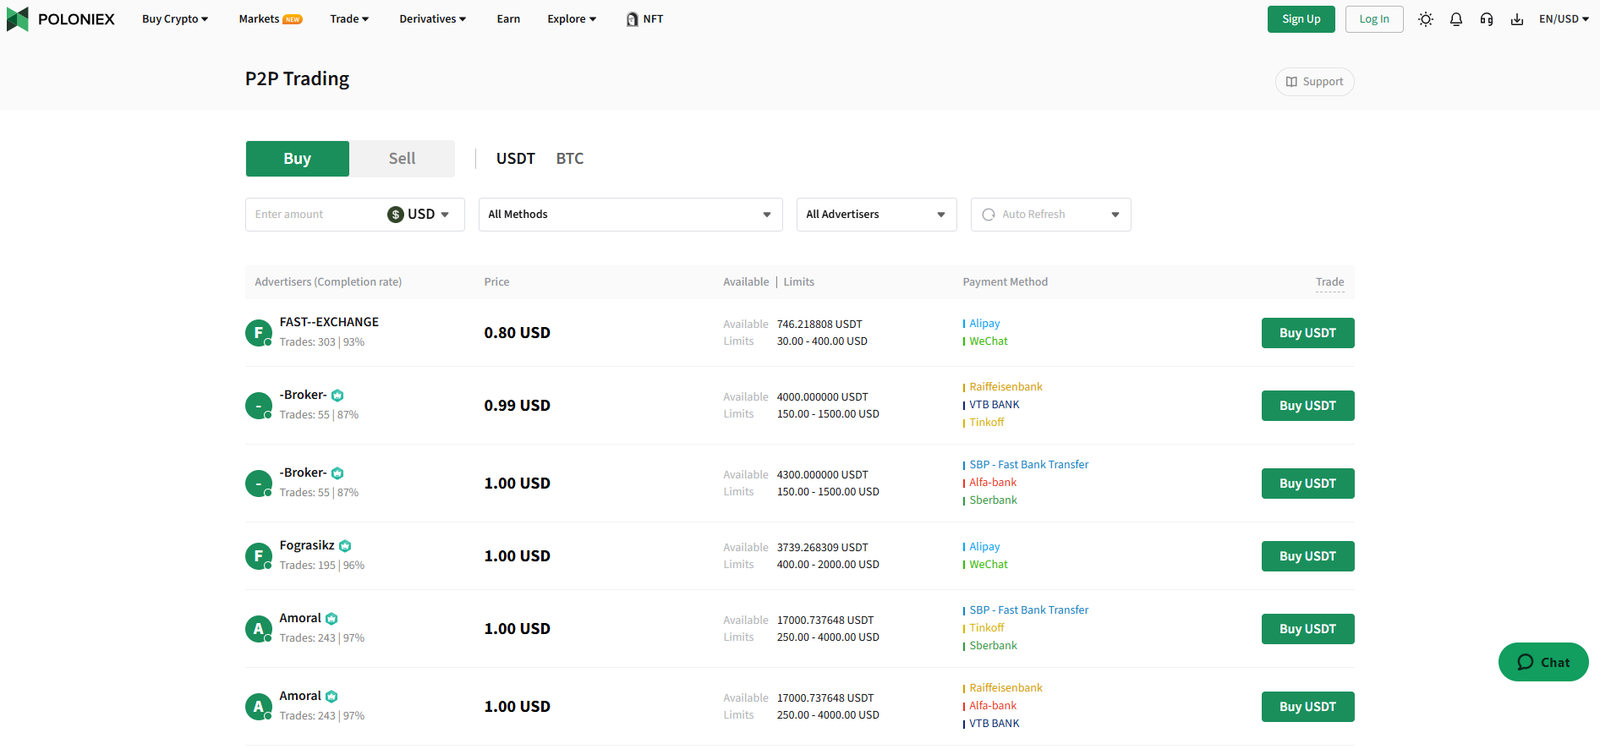Click the Chat bubble icon
This screenshot has height=748, width=1600.
(x=1525, y=662)
